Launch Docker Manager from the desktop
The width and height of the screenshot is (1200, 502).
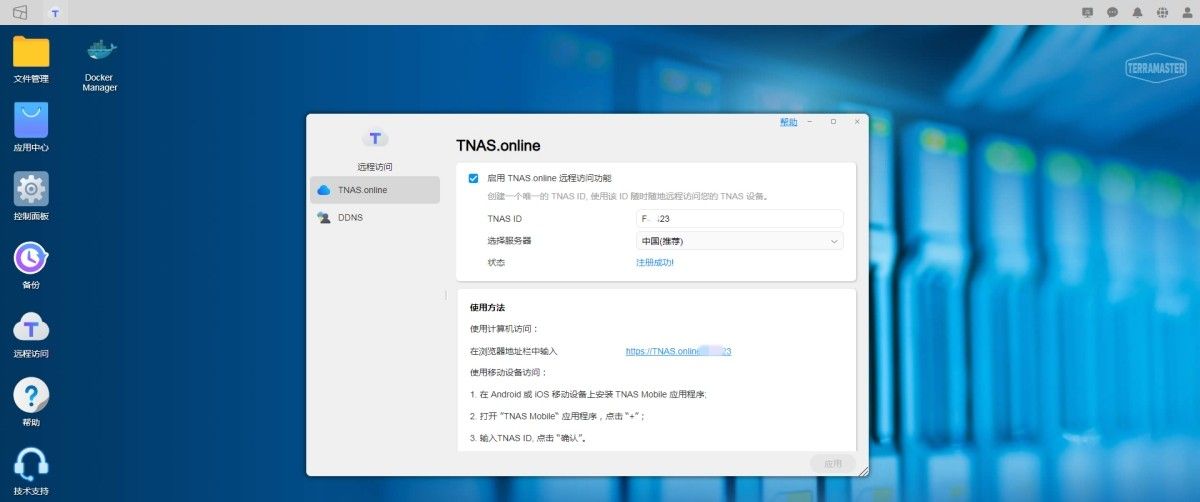pos(100,50)
